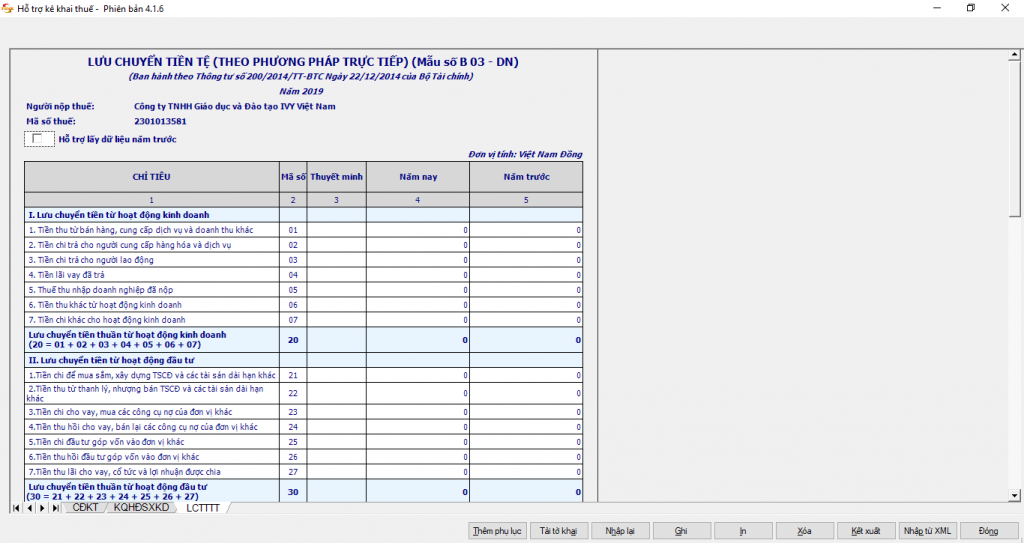Click the first-sheet navigation arrow
Viewport: 1024px width, 543px height.
[16, 508]
